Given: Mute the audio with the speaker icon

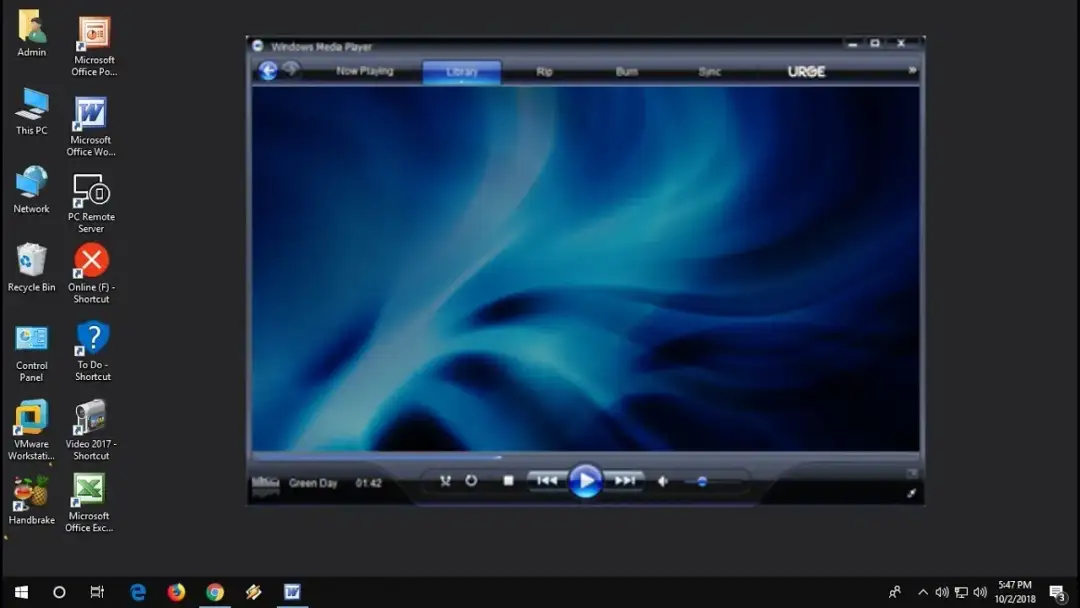Looking at the screenshot, I should coord(662,481).
